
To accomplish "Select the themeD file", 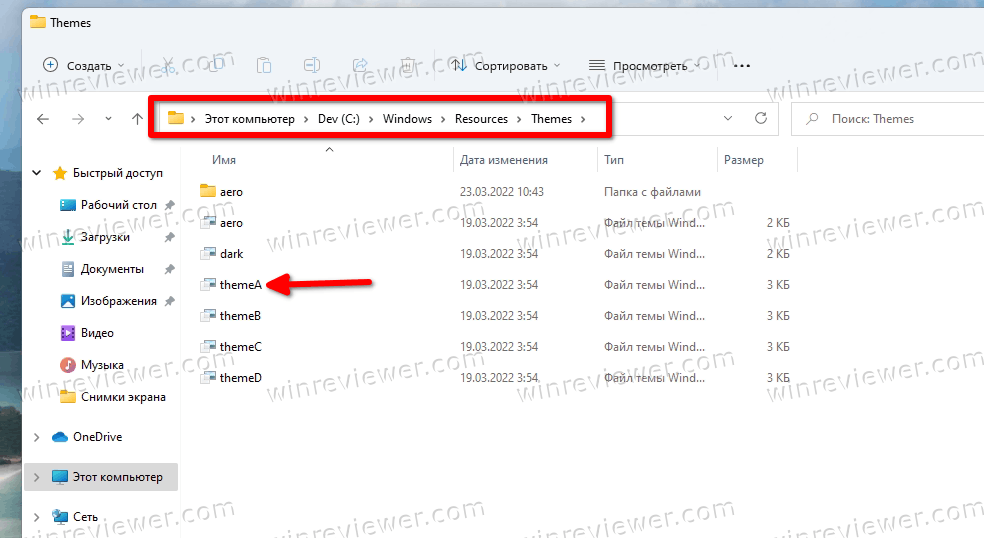I will pyautogui.click(x=231, y=378).
